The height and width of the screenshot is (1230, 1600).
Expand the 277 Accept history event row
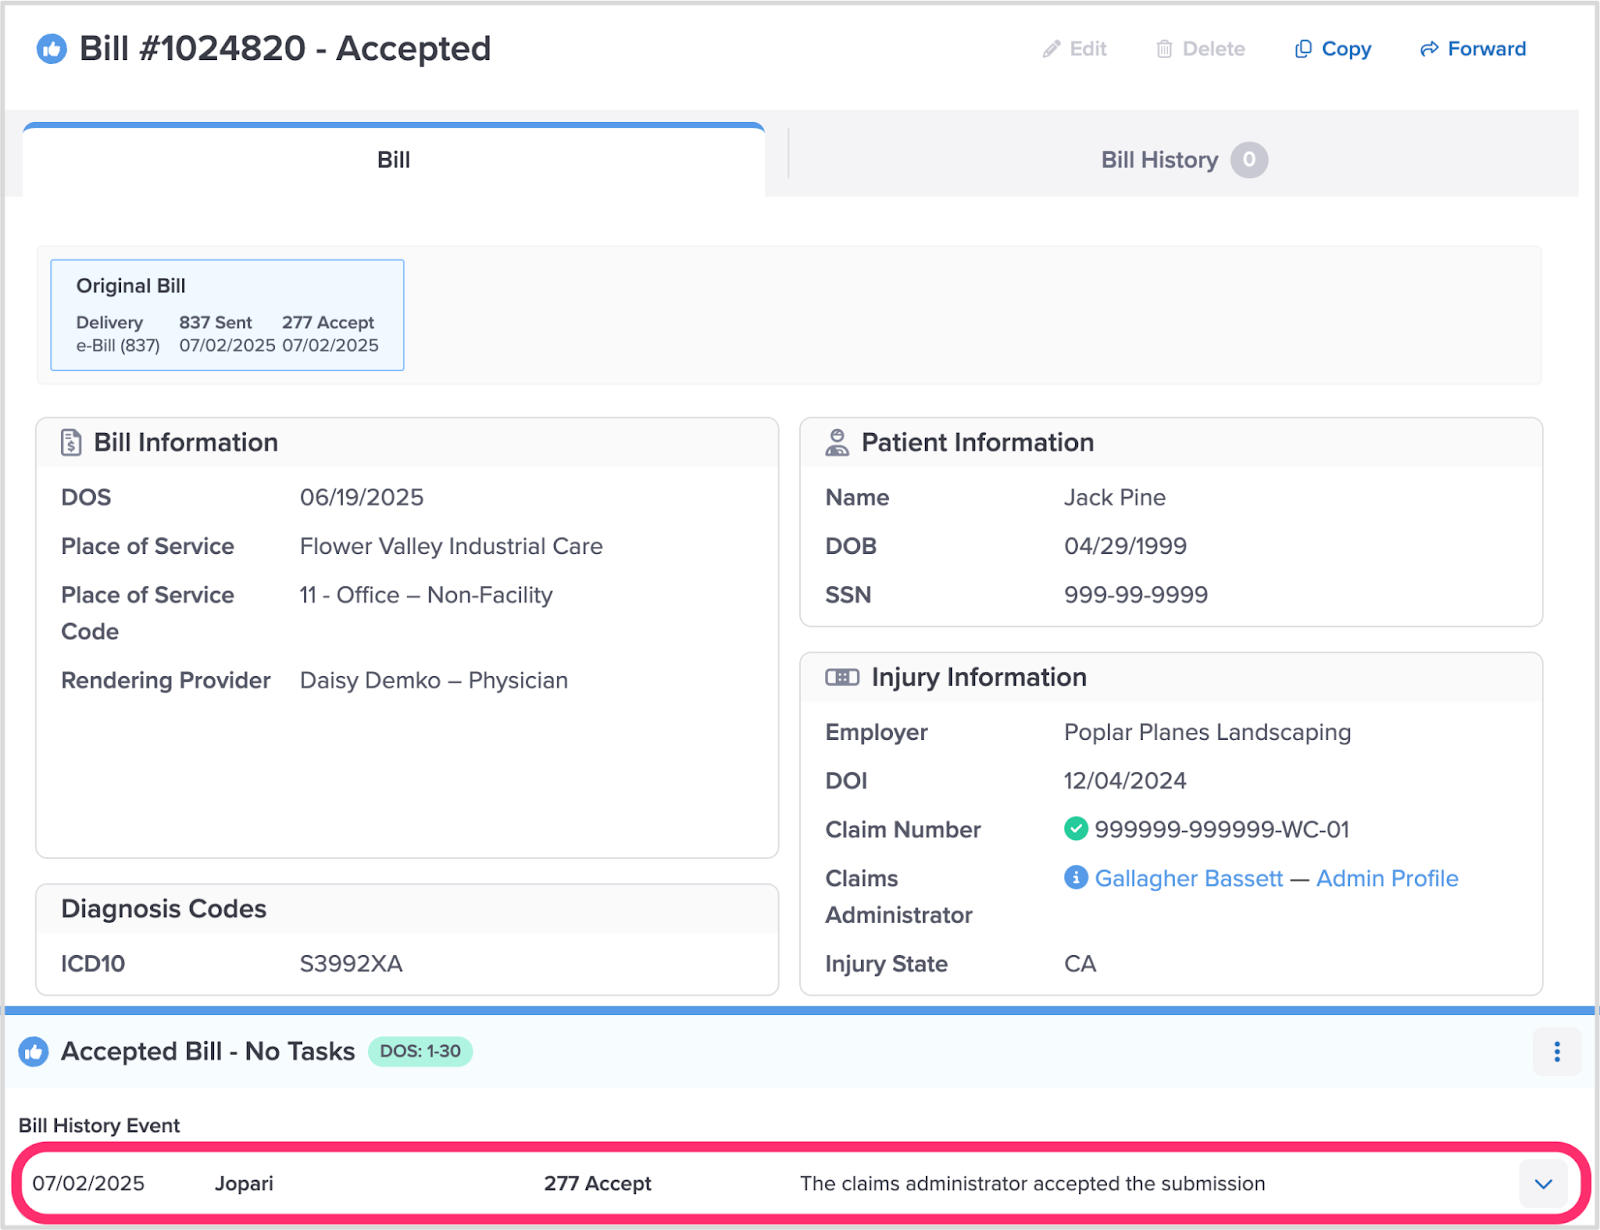tap(1543, 1184)
